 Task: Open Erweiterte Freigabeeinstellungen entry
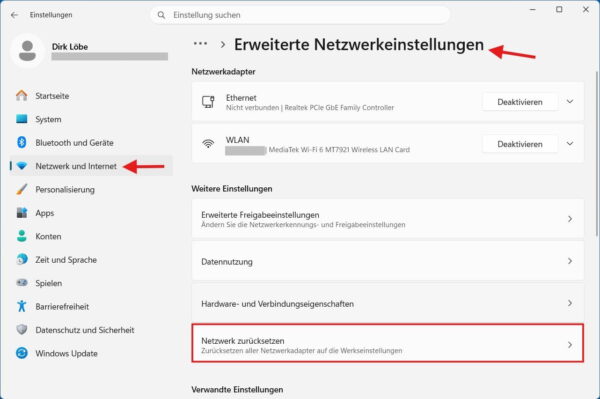(388, 219)
